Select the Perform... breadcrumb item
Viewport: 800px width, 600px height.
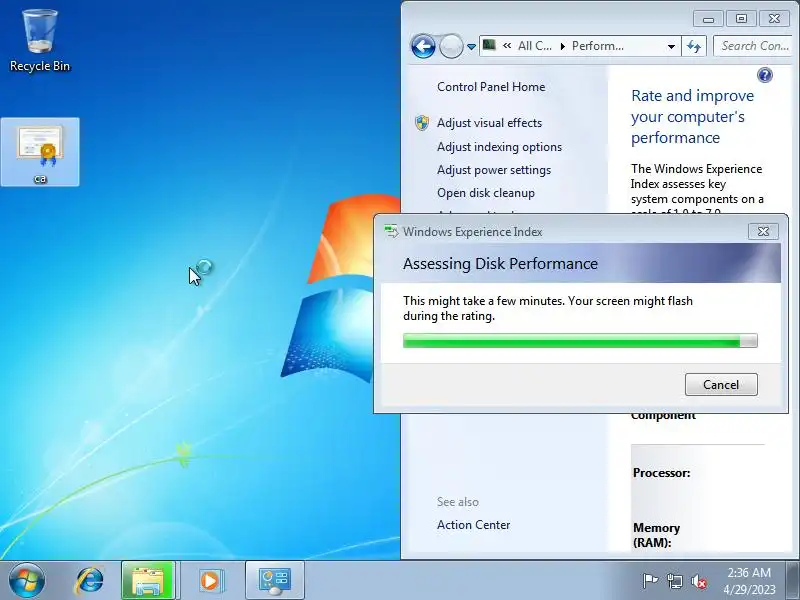point(597,46)
